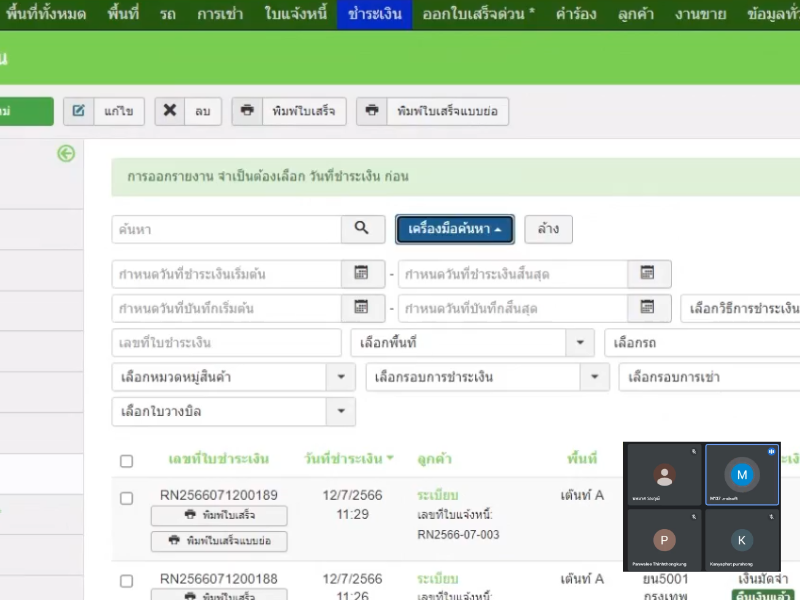The height and width of the screenshot is (600, 800).
Task: Open the เลือกหมวดหมู่สินค้า dropdown
Action: click(234, 378)
